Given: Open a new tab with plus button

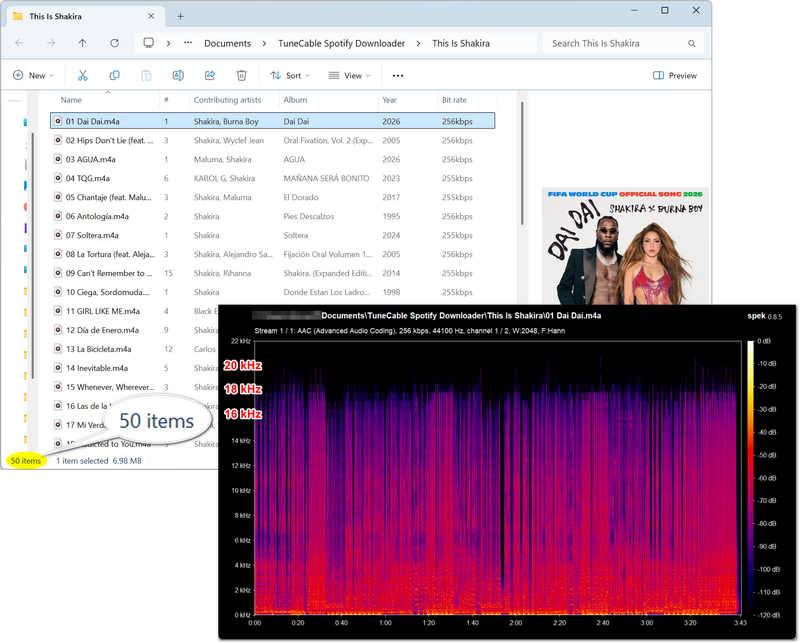Looking at the screenshot, I should (x=180, y=16).
